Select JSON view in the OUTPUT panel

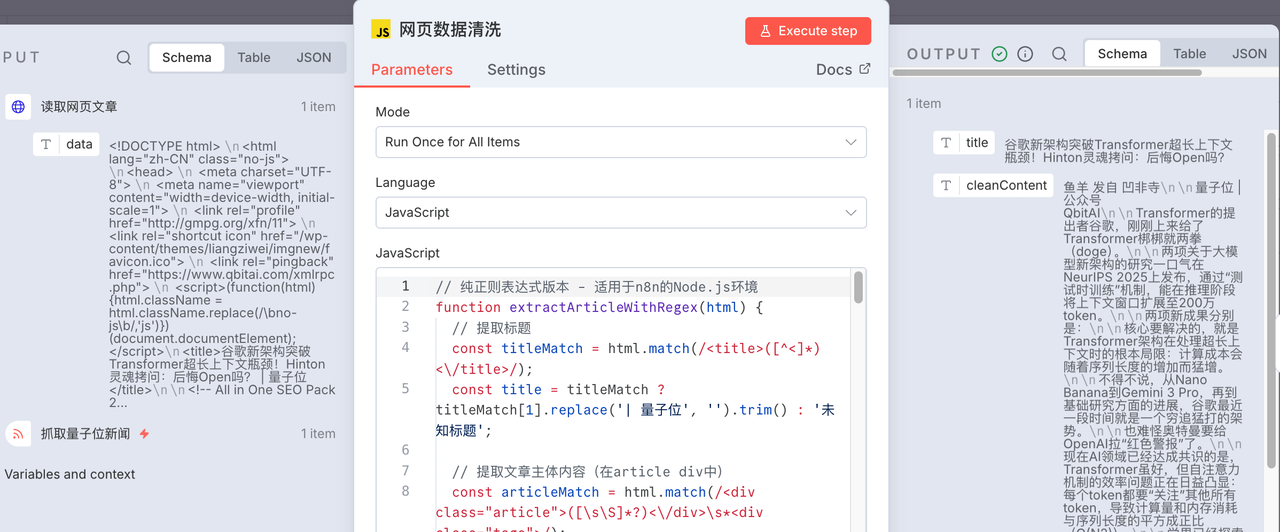coord(1250,54)
